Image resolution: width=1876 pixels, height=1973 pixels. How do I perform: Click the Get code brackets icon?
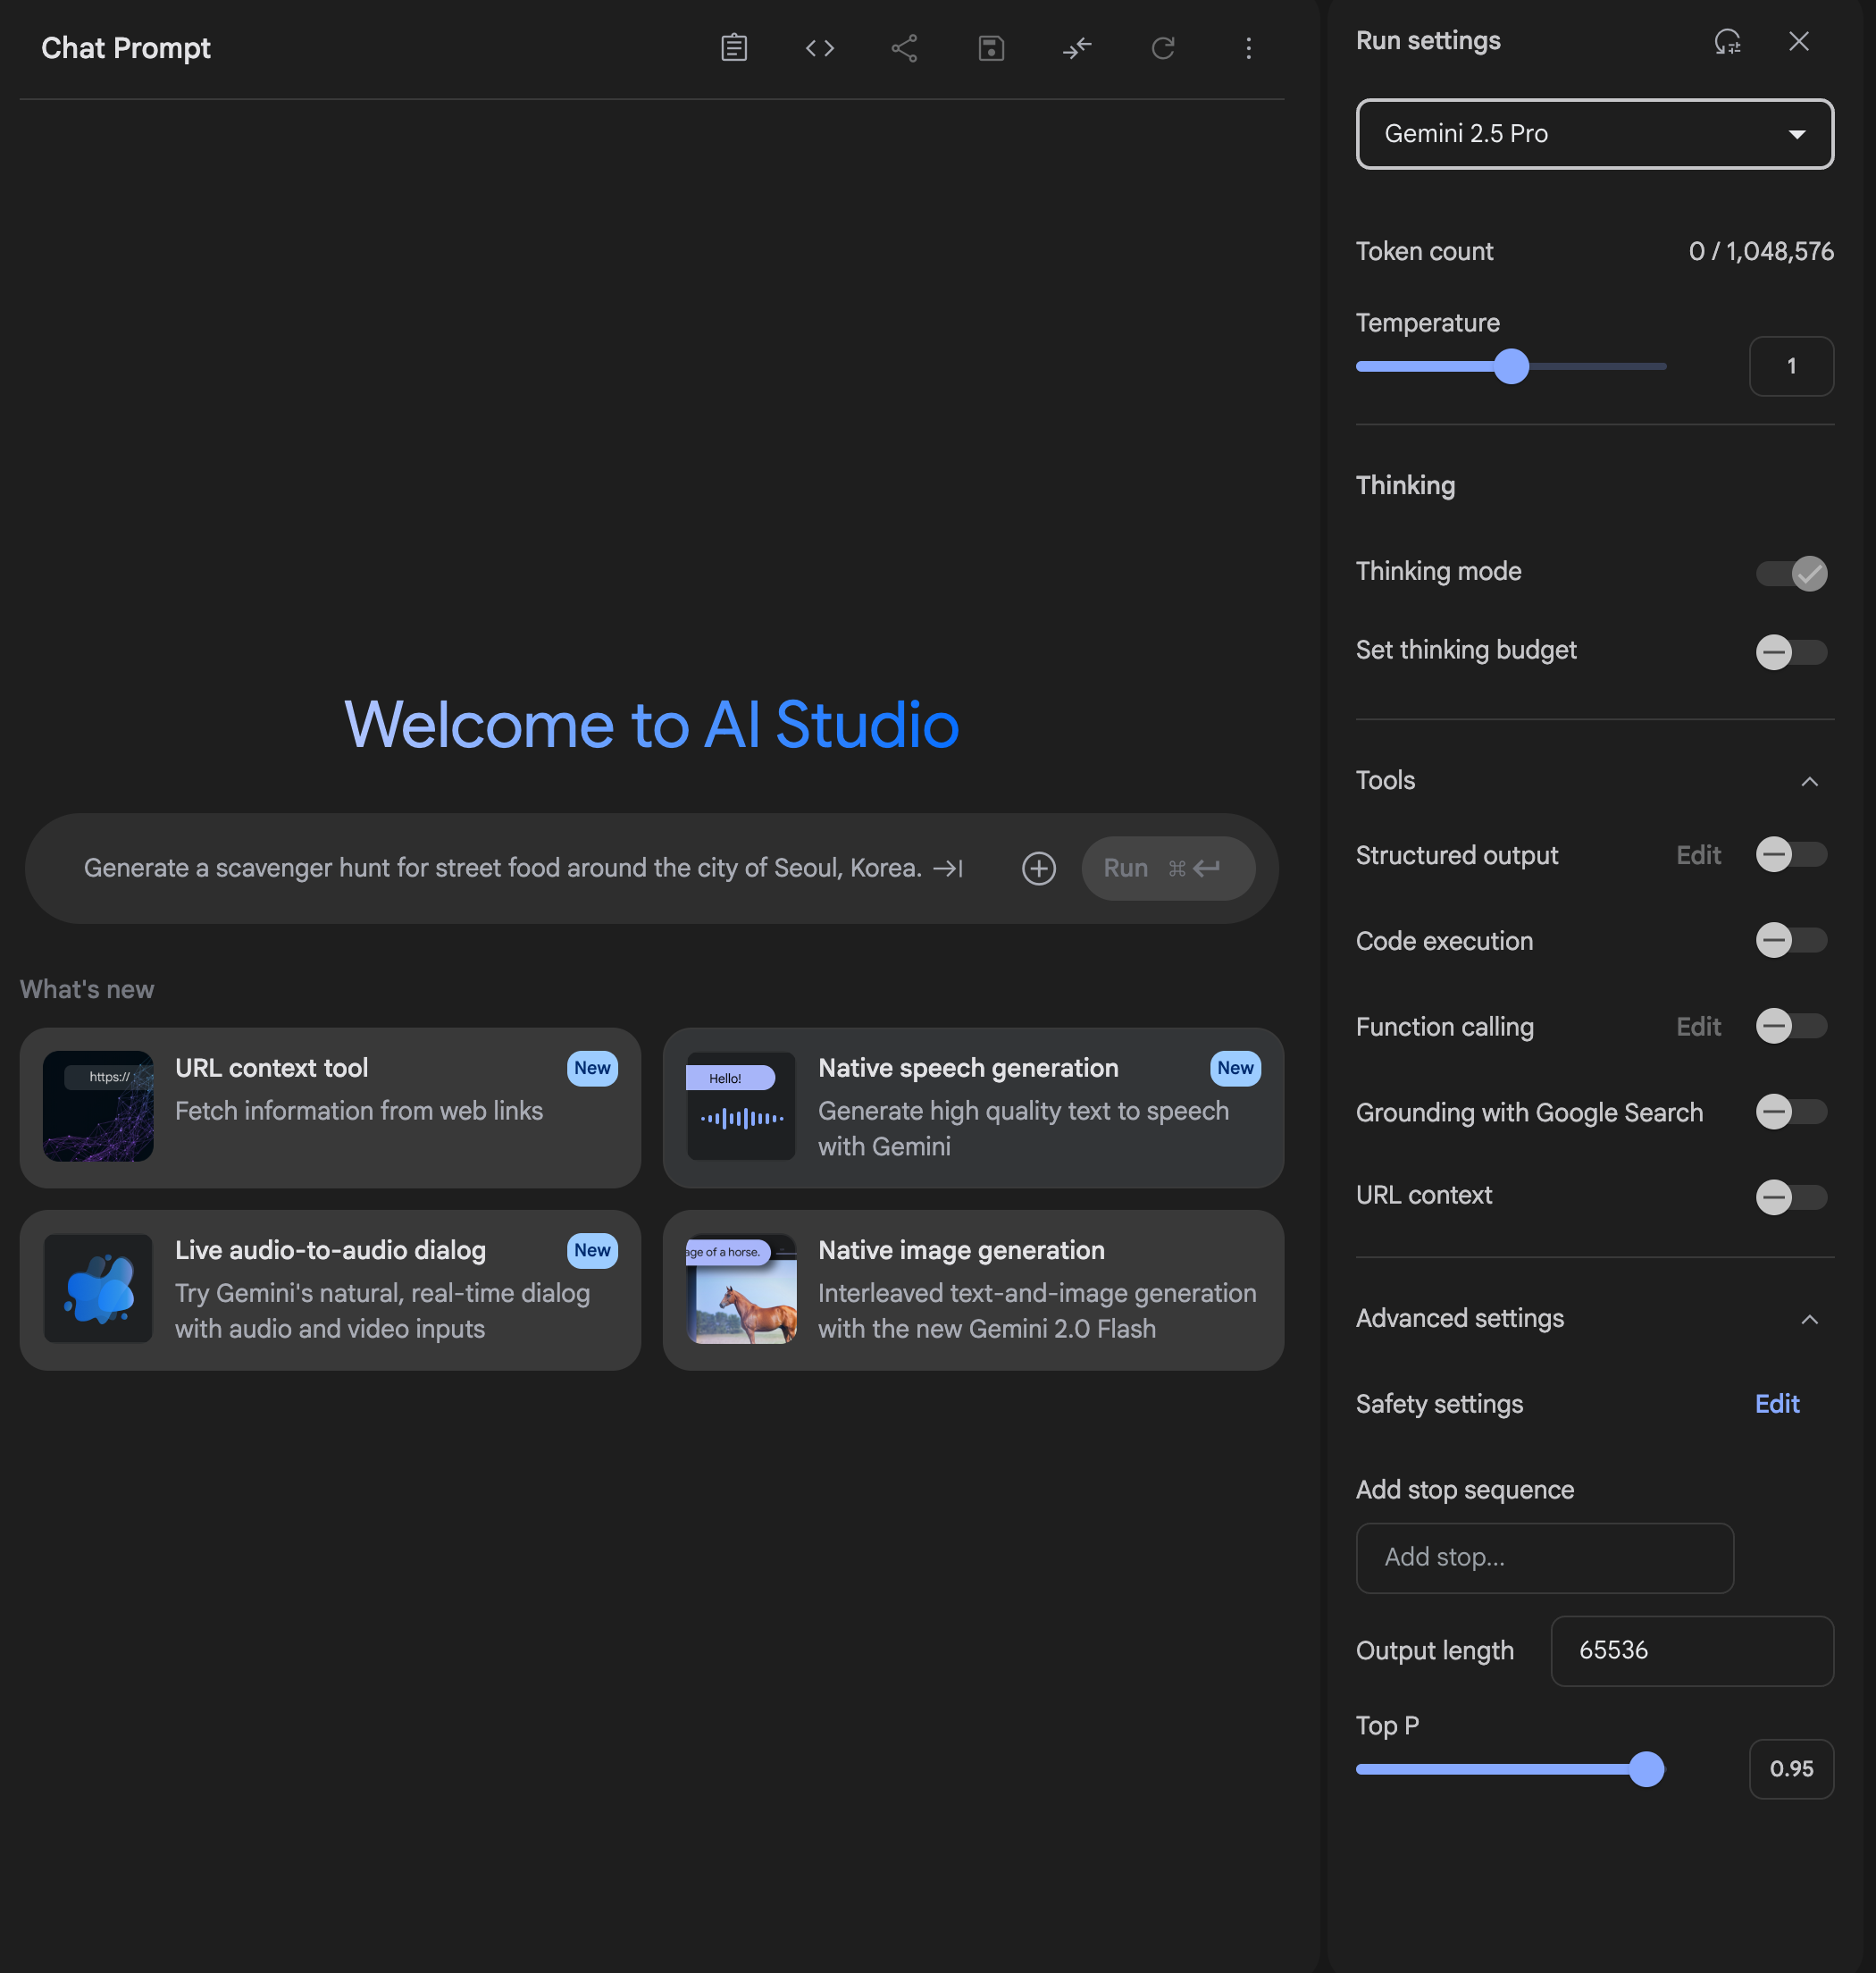pyautogui.click(x=820, y=48)
